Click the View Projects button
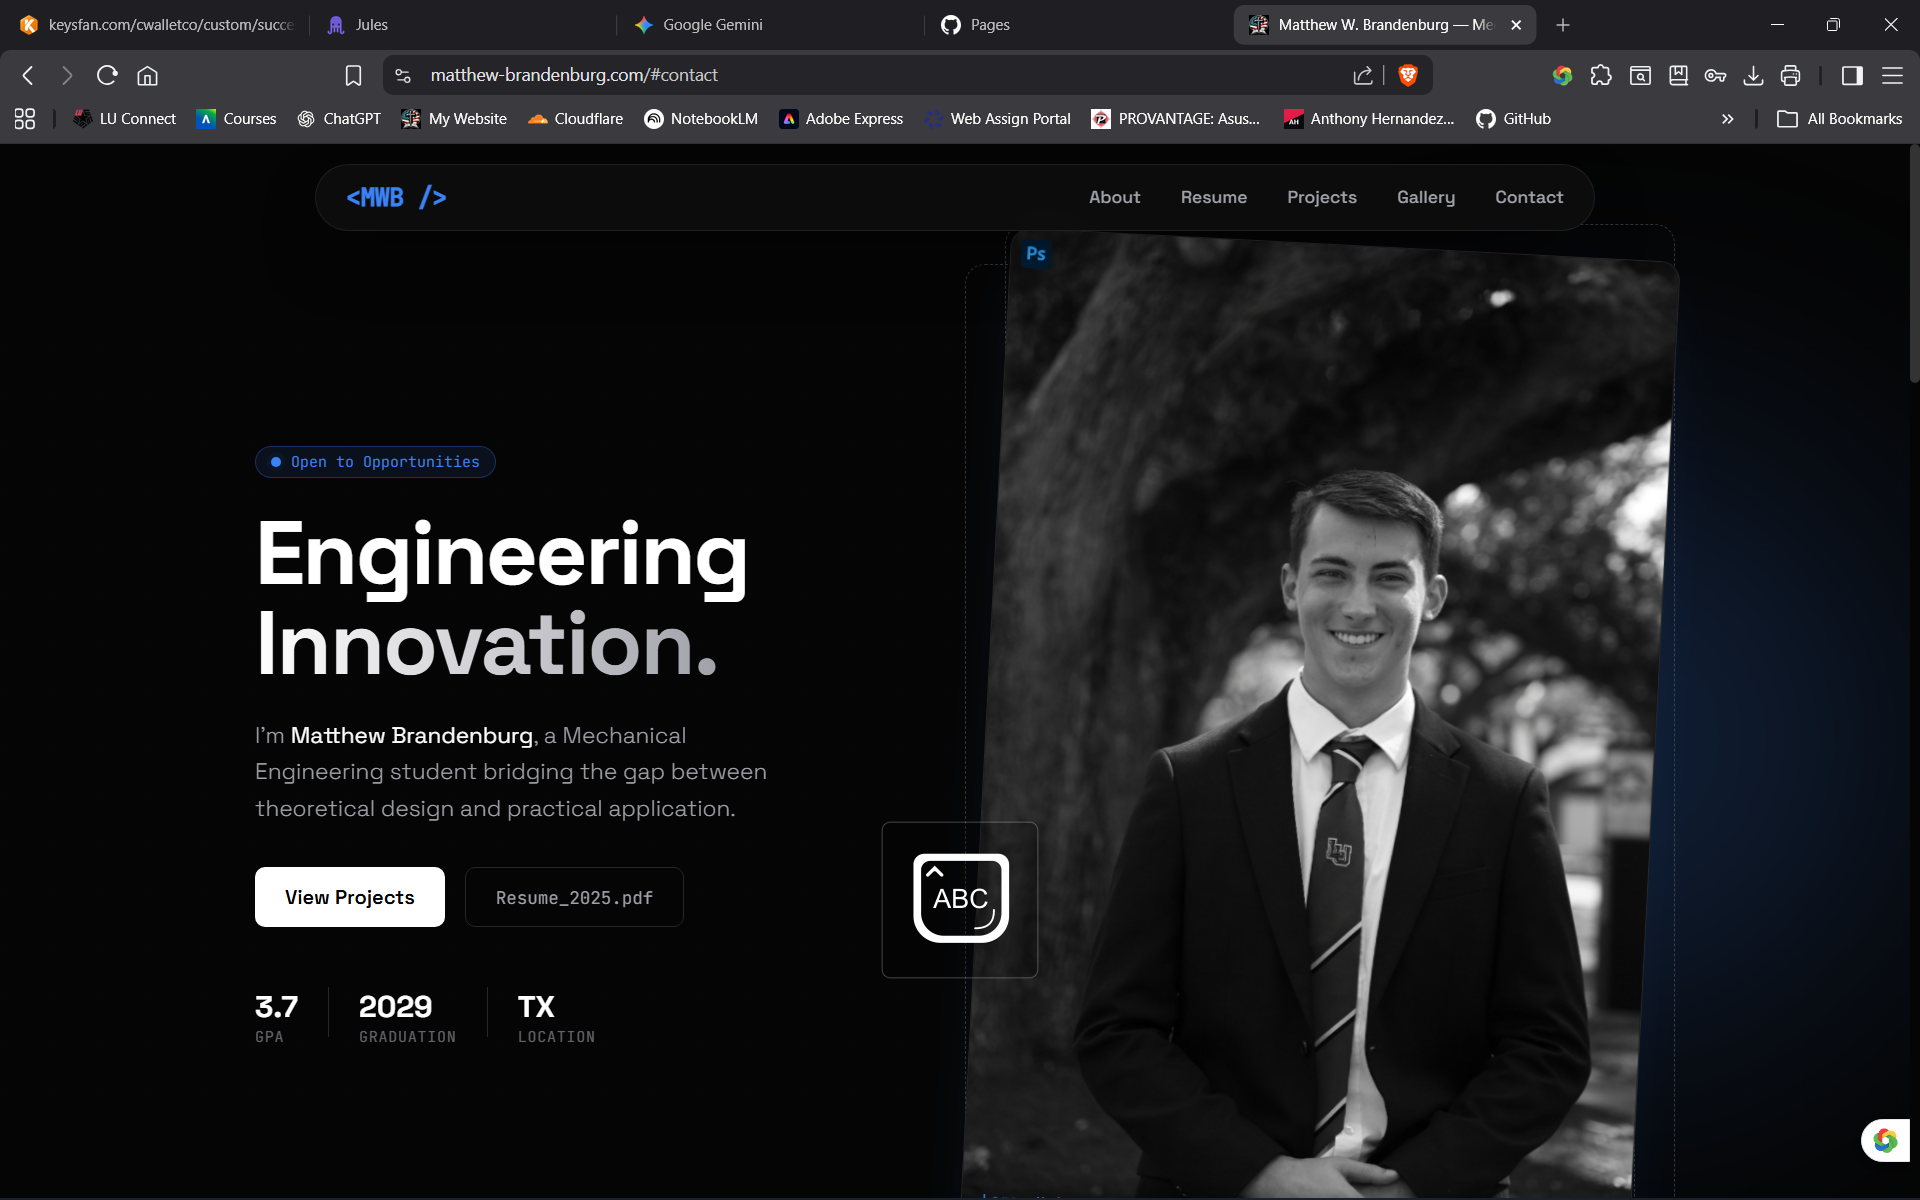 [x=349, y=897]
